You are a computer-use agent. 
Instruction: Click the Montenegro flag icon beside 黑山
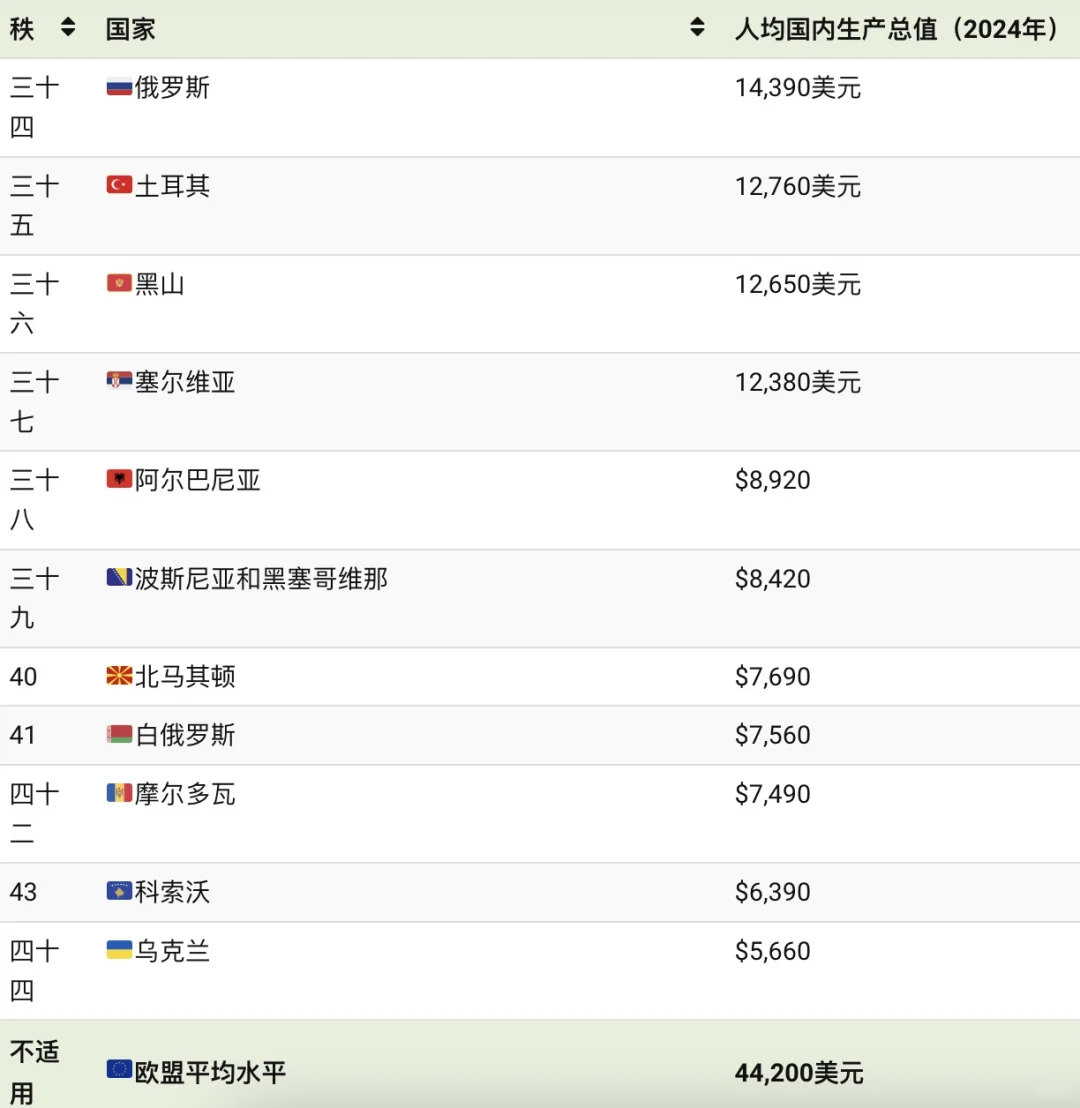[119, 283]
